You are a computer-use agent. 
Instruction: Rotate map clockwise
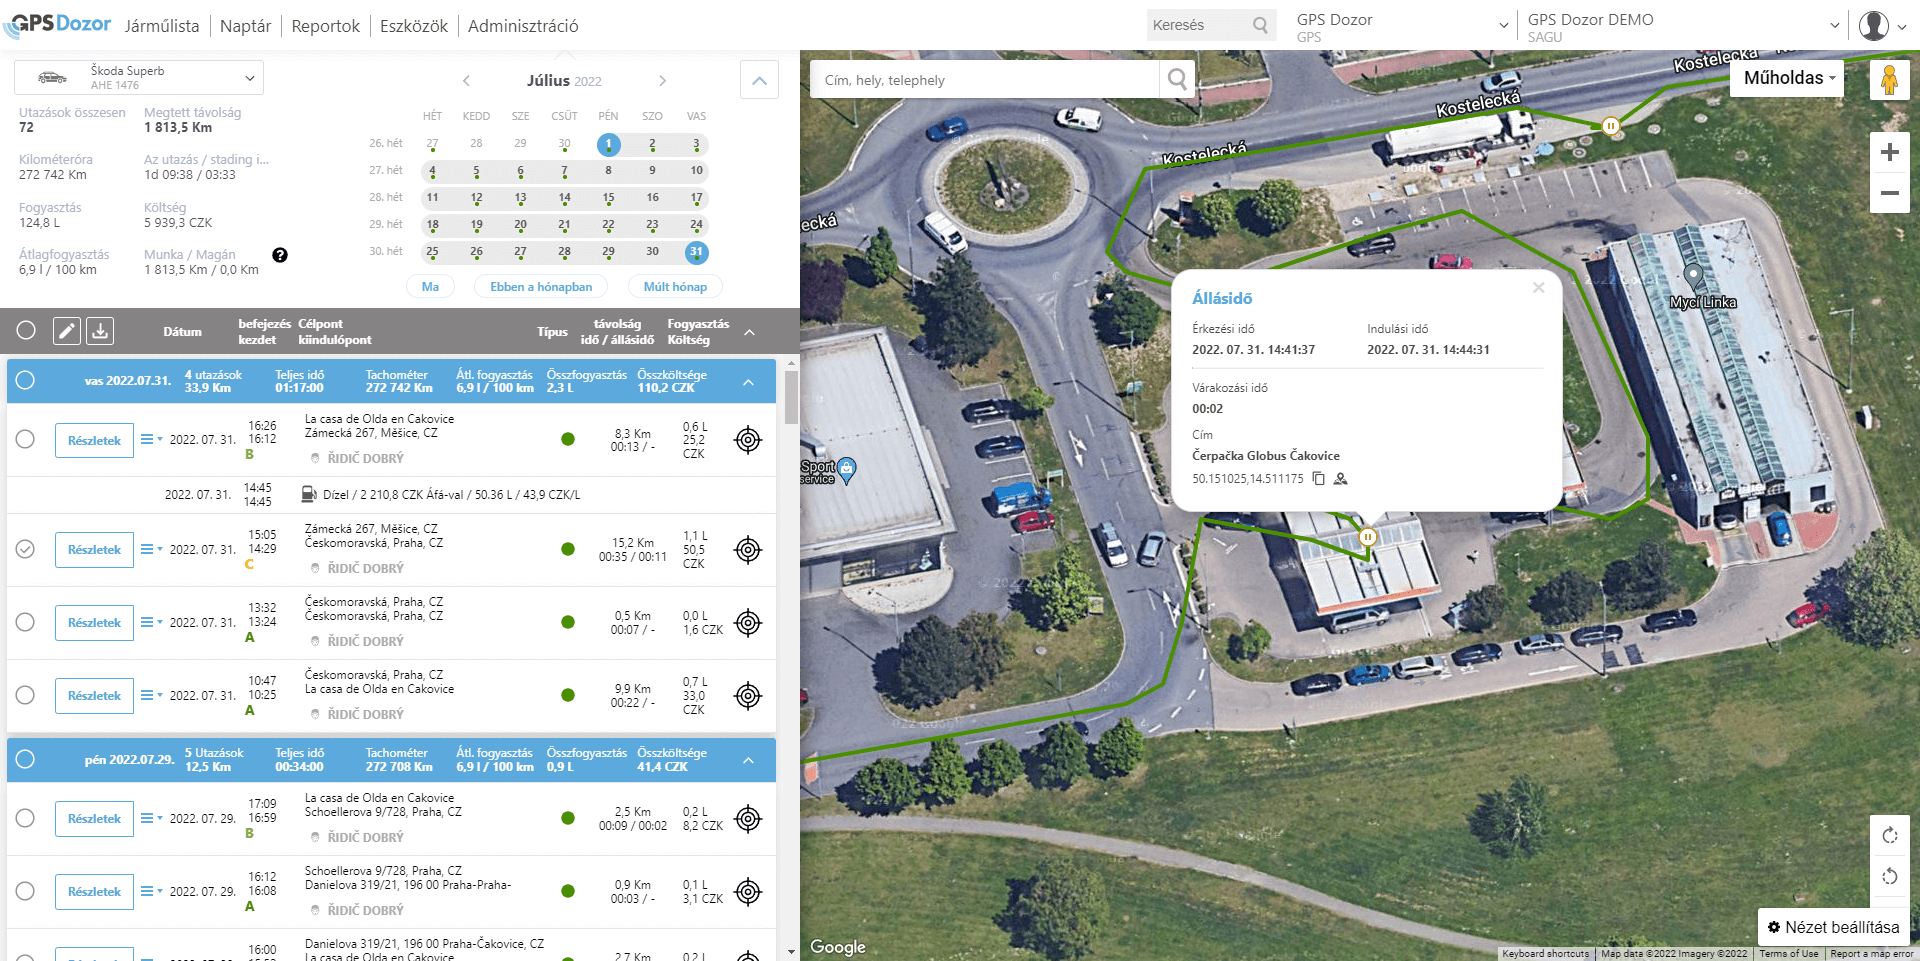point(1889,835)
